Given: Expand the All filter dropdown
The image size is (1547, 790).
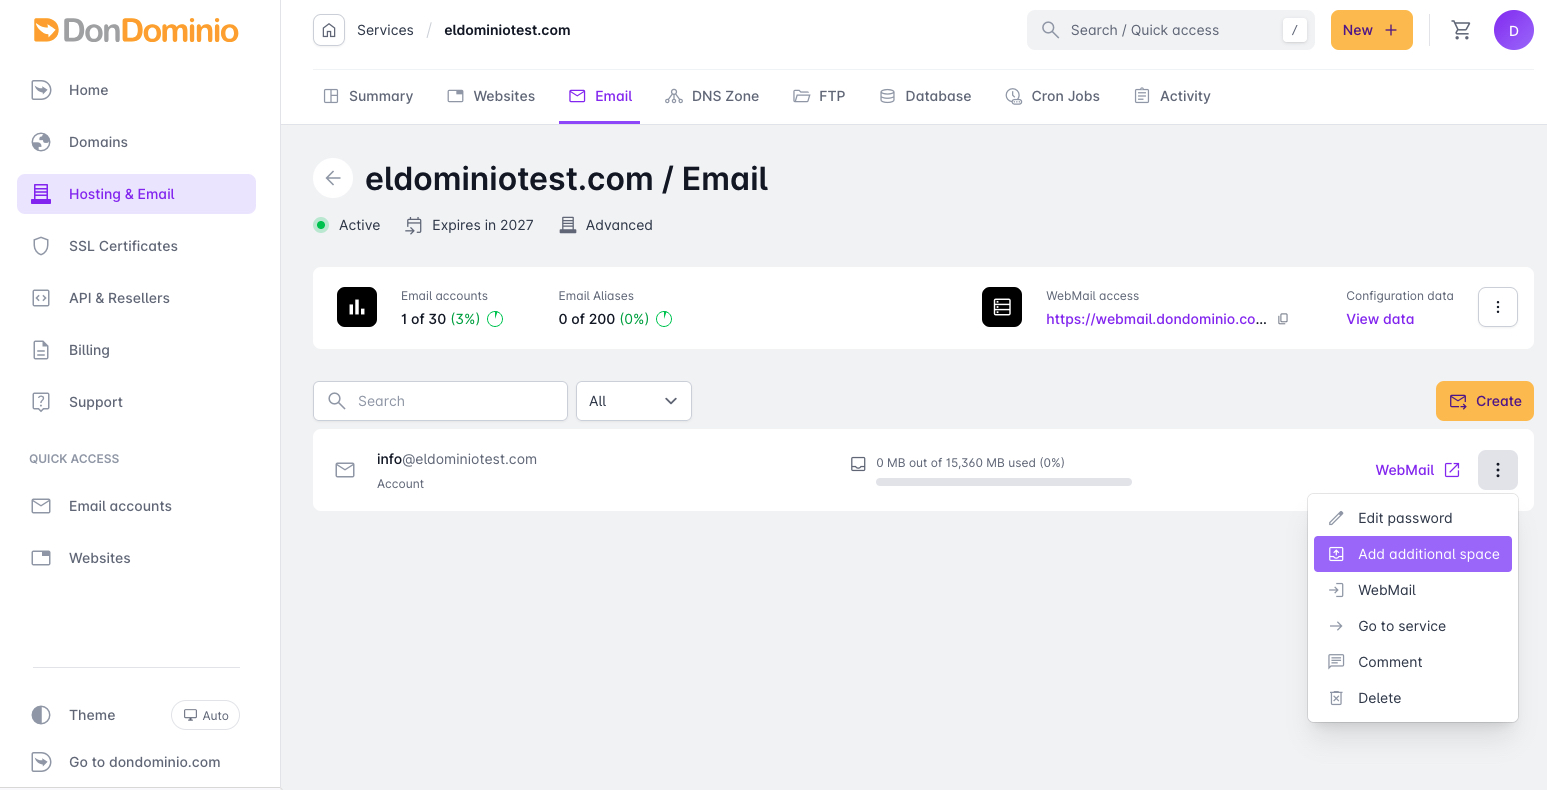Looking at the screenshot, I should pyautogui.click(x=634, y=401).
